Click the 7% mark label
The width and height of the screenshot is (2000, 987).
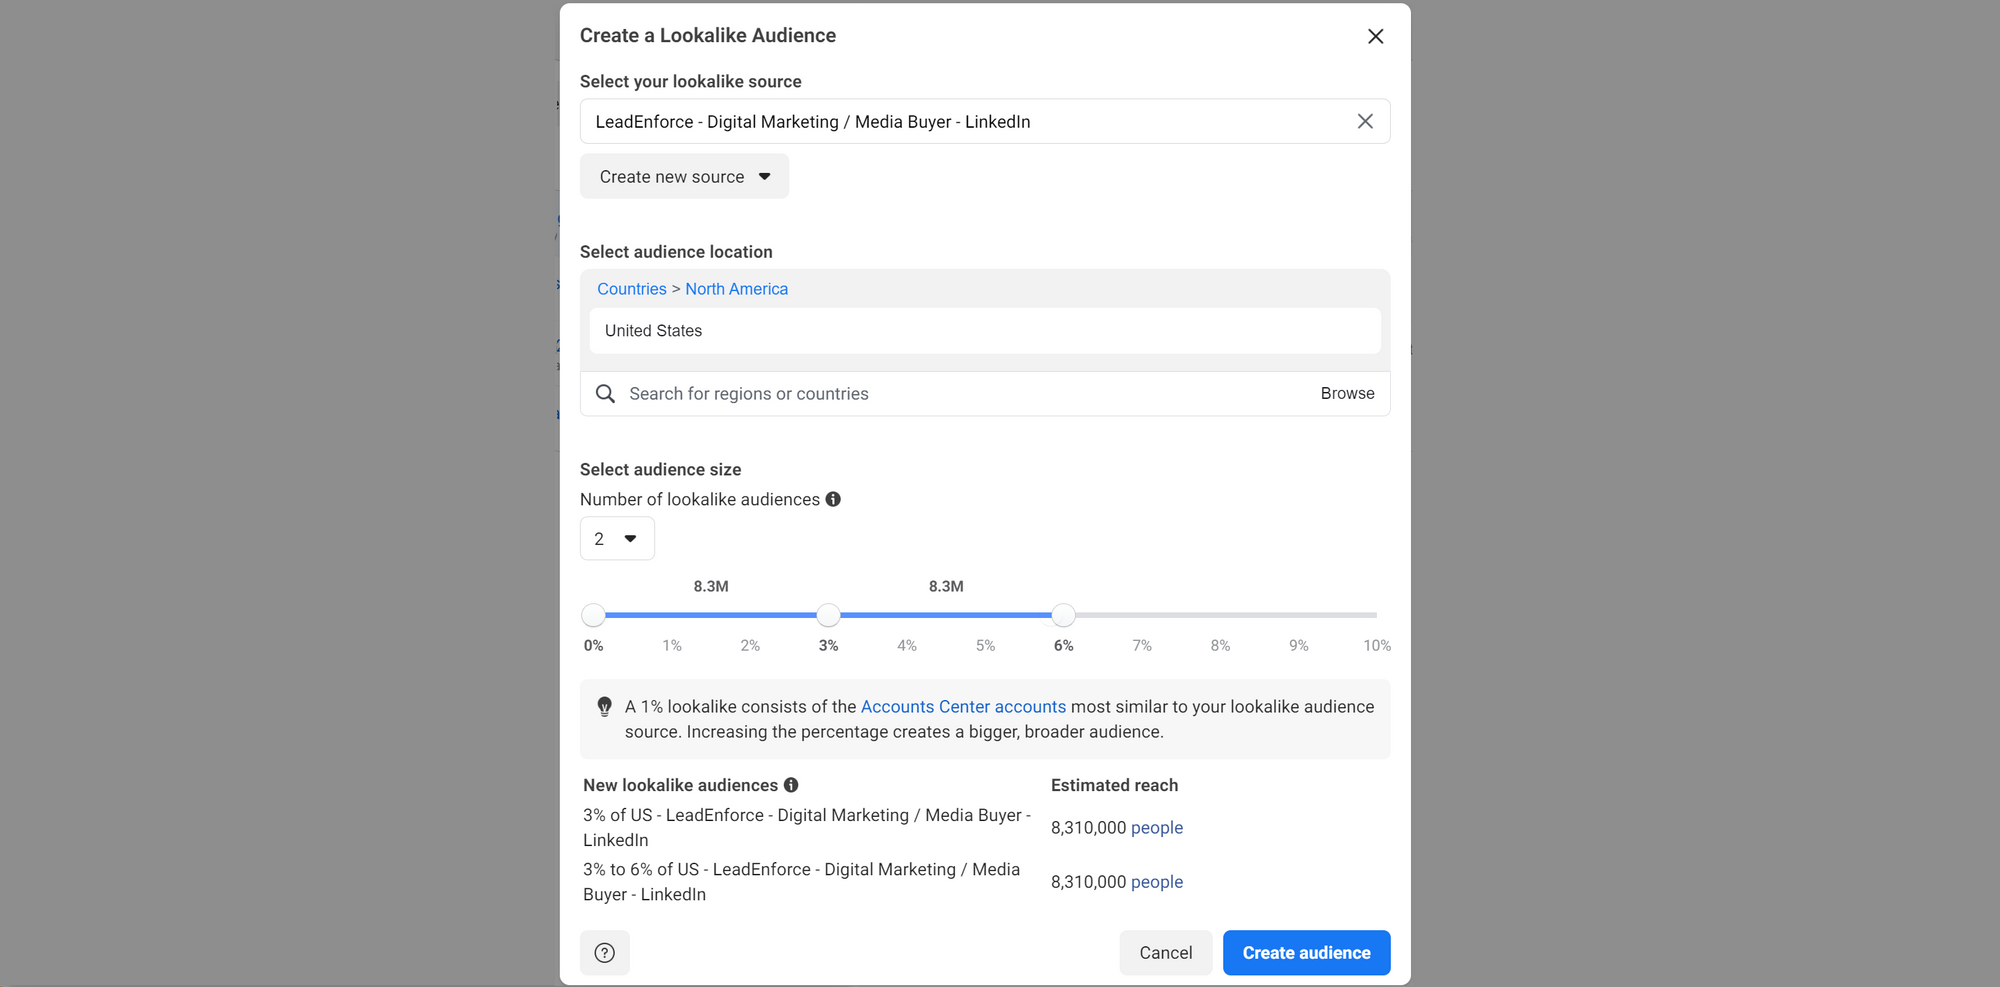1142,646
